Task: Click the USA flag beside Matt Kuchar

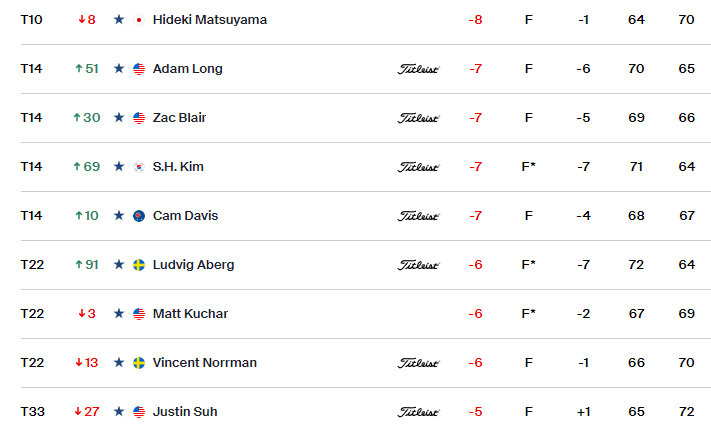Action: point(139,314)
